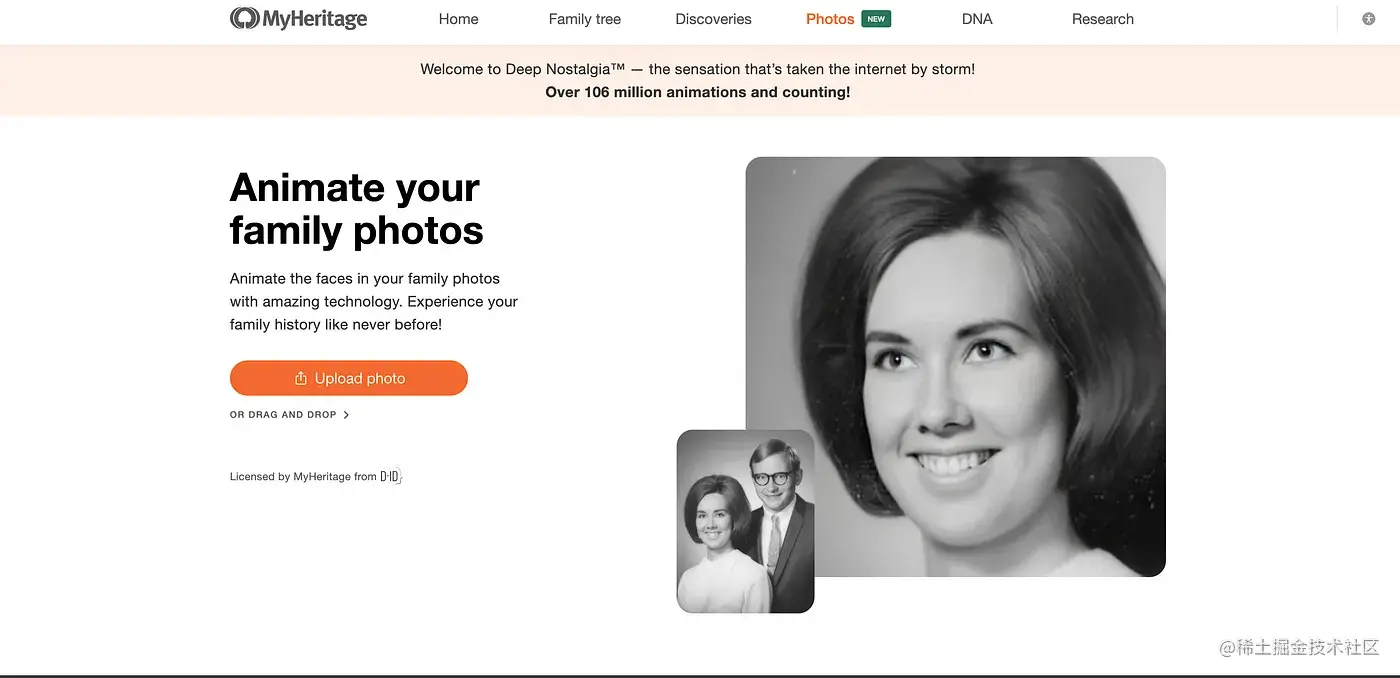Go to the Research menu
The width and height of the screenshot is (1400, 678).
[1103, 19]
